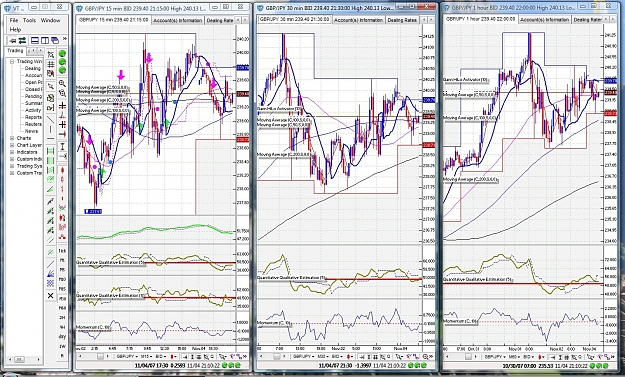
Task: Select the diagonal trend line drawing tool
Action: 51,119
